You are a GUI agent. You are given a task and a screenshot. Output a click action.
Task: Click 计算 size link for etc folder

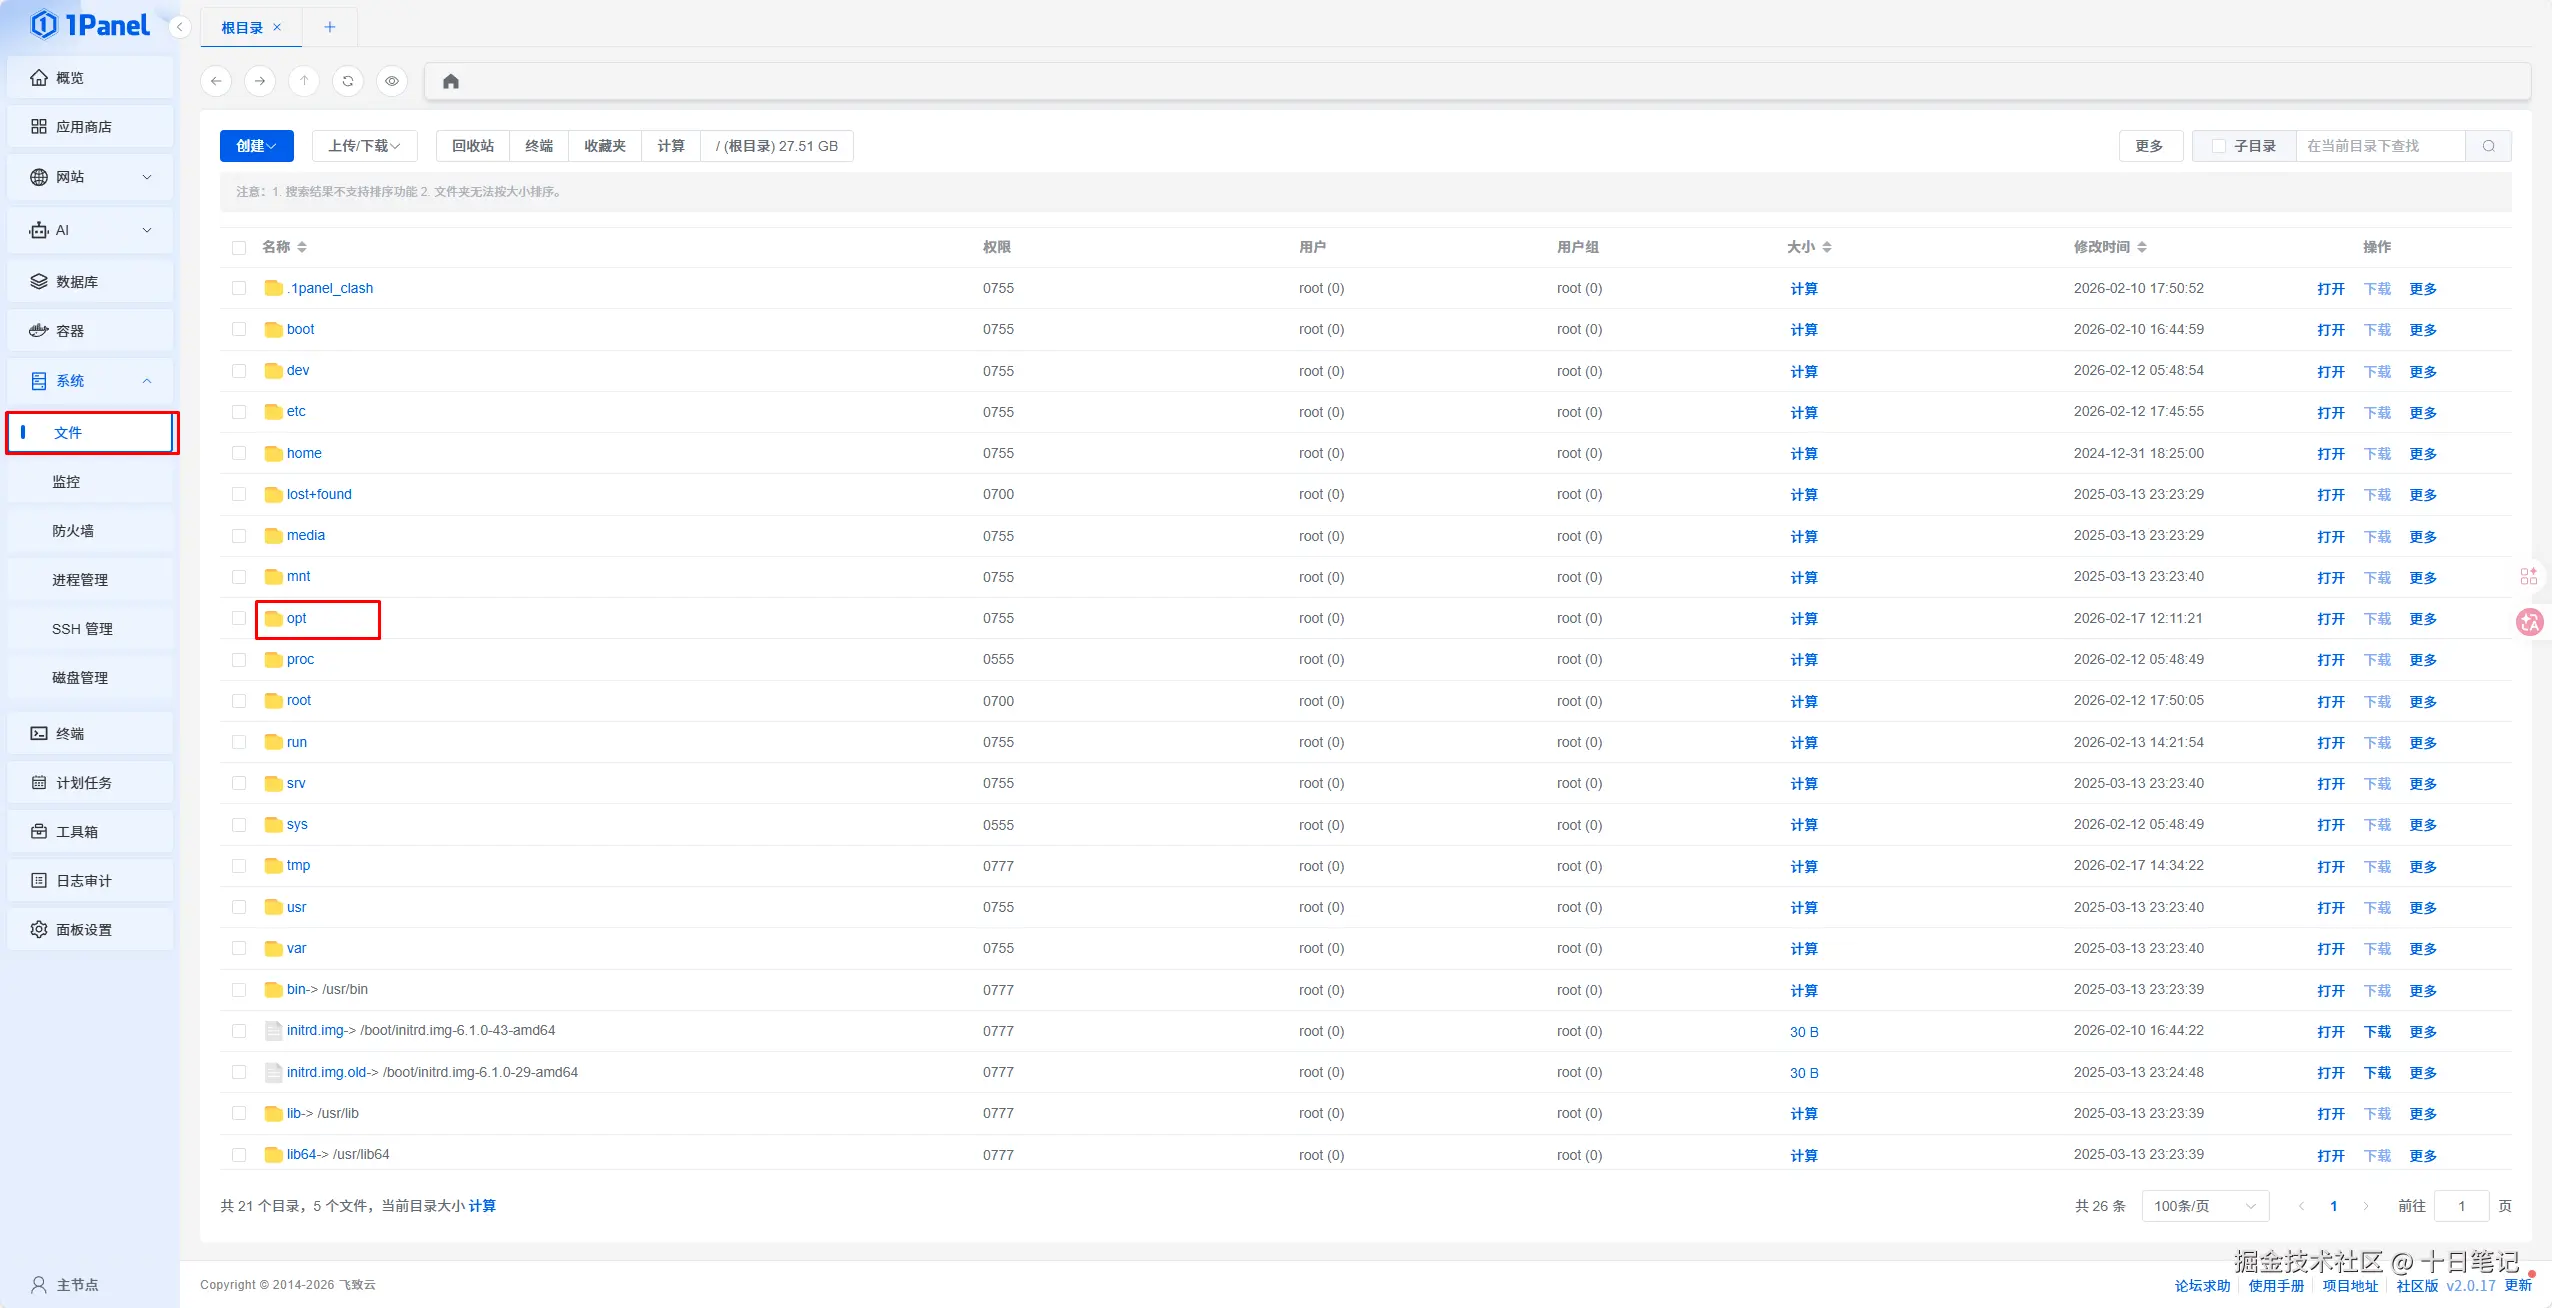[x=1803, y=412]
